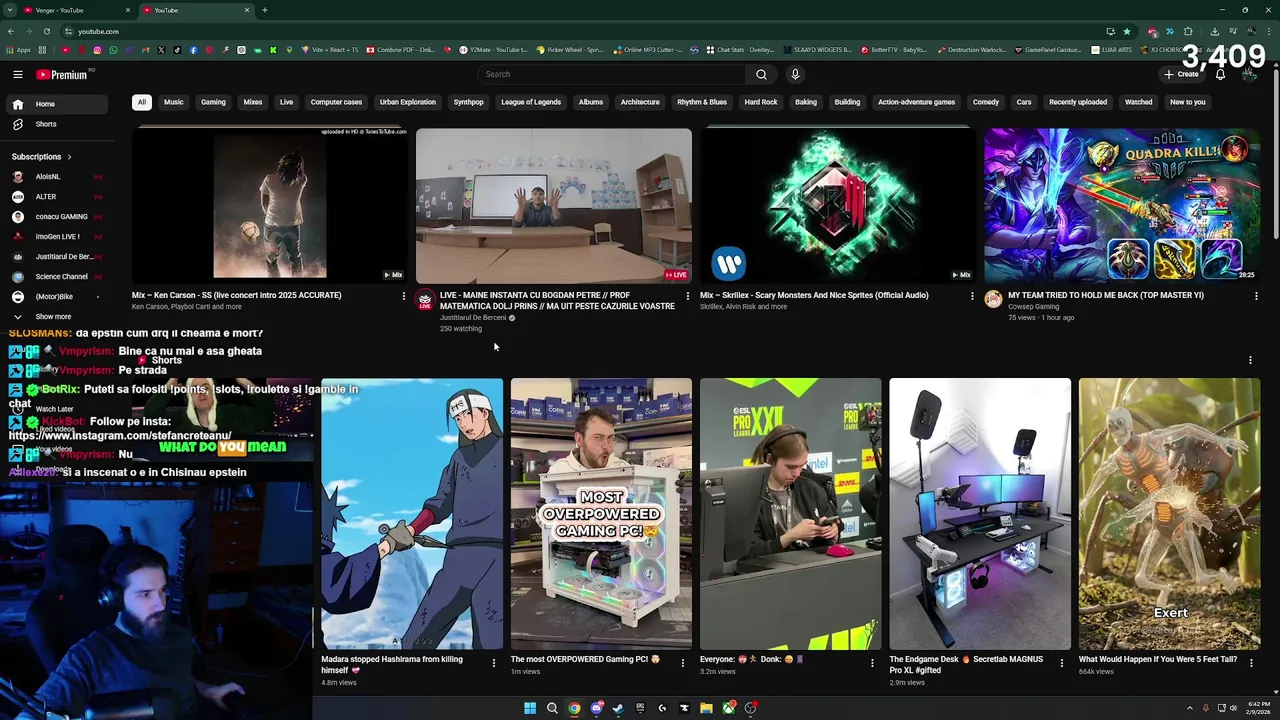Open the YouTube guide hamburger menu
This screenshot has width=1280, height=720.
click(18, 74)
